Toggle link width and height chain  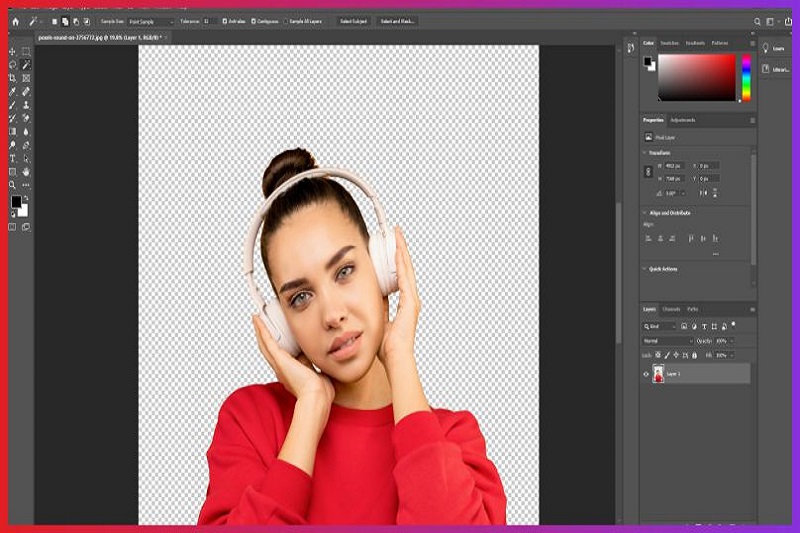648,172
